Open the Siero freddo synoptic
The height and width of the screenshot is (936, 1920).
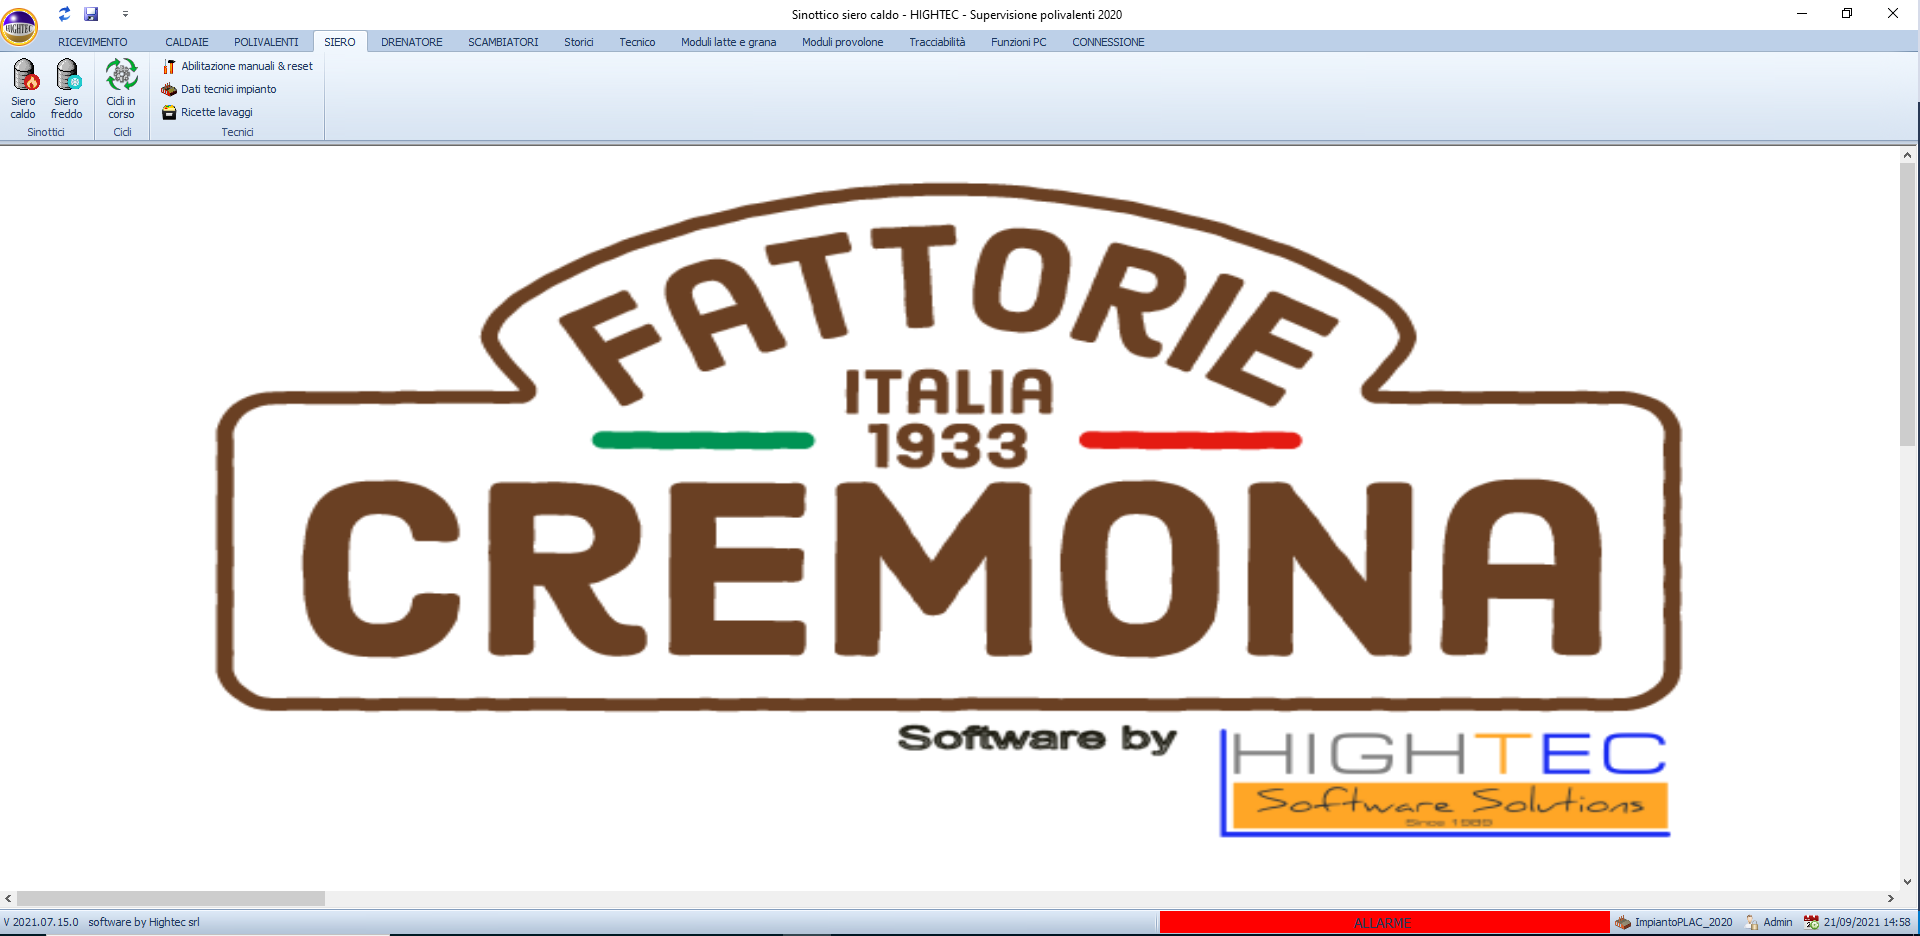tap(67, 89)
